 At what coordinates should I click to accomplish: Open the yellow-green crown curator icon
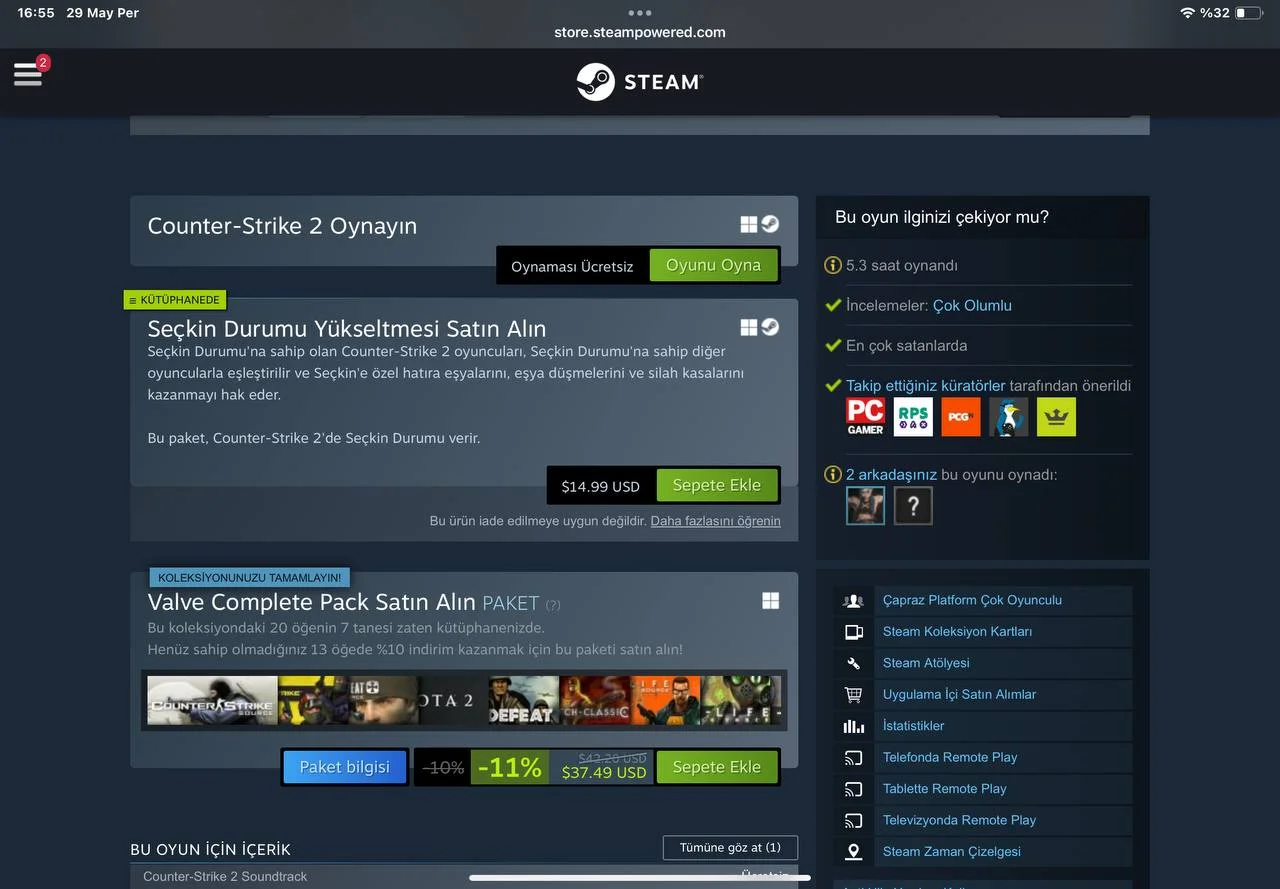pos(1056,417)
